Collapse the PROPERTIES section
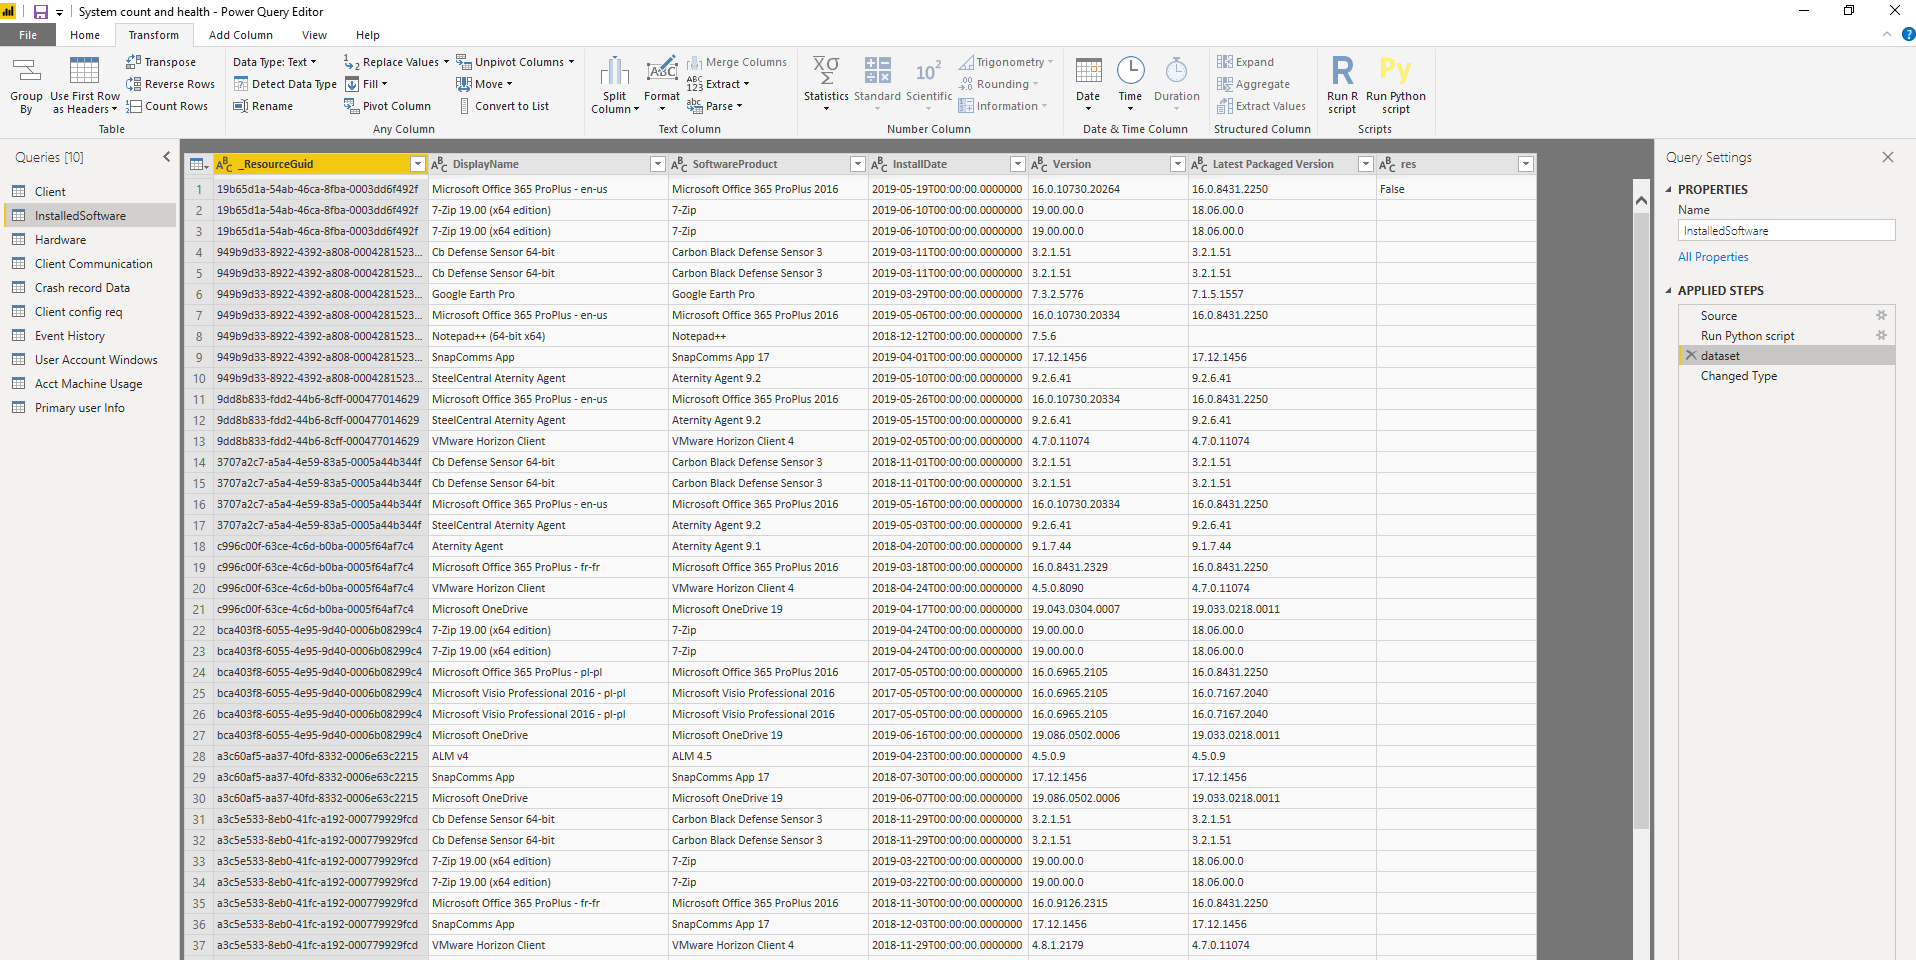Screen dimensions: 1916x960 (x=1668, y=190)
